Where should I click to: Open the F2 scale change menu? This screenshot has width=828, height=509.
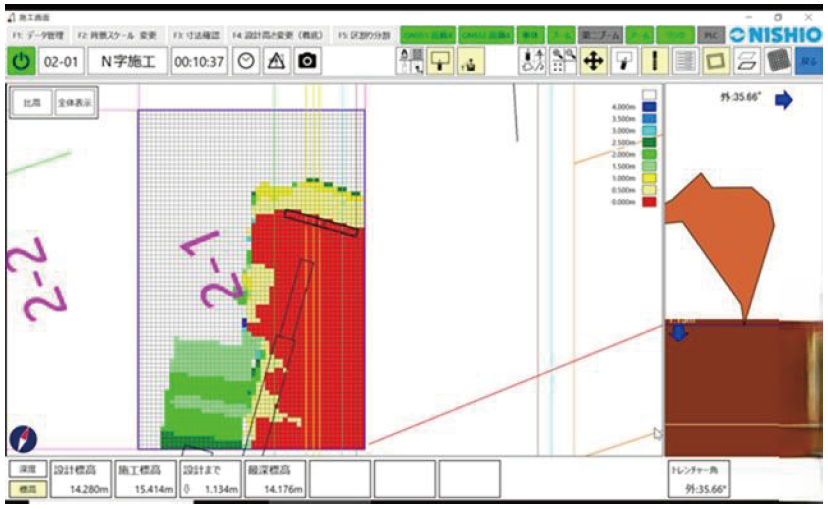(x=117, y=35)
